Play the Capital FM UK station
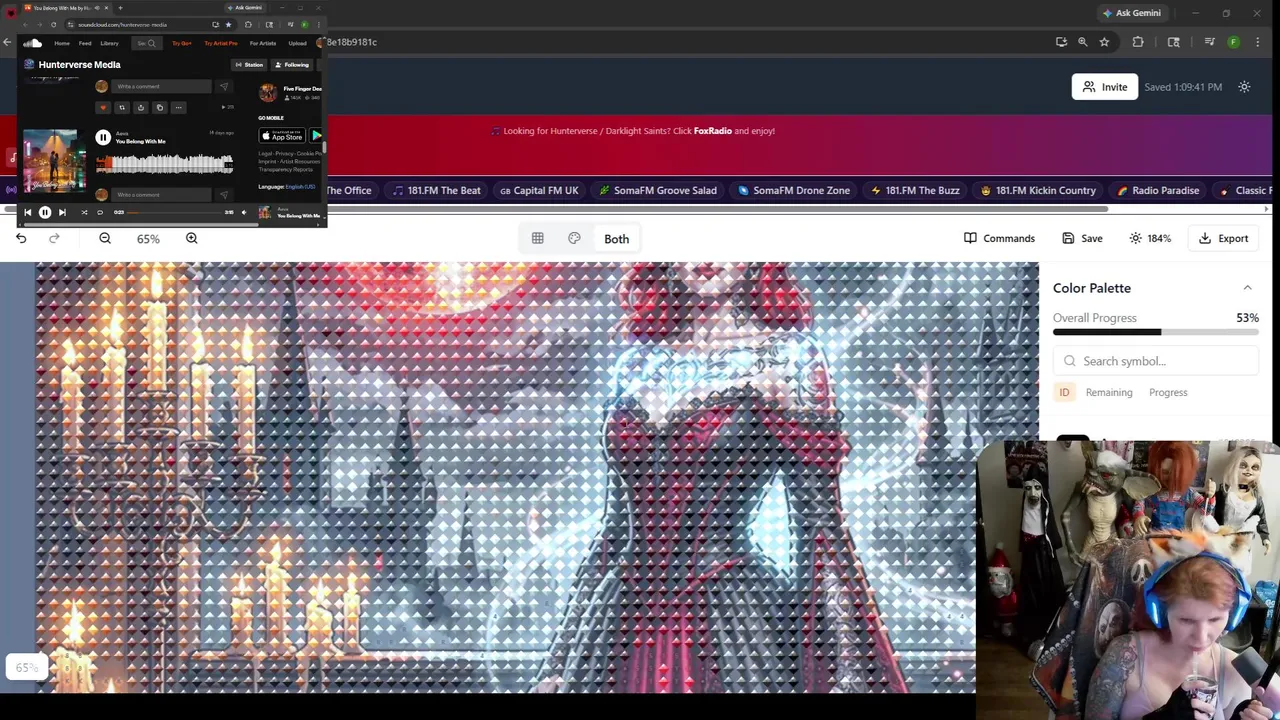1280x720 pixels. [539, 190]
